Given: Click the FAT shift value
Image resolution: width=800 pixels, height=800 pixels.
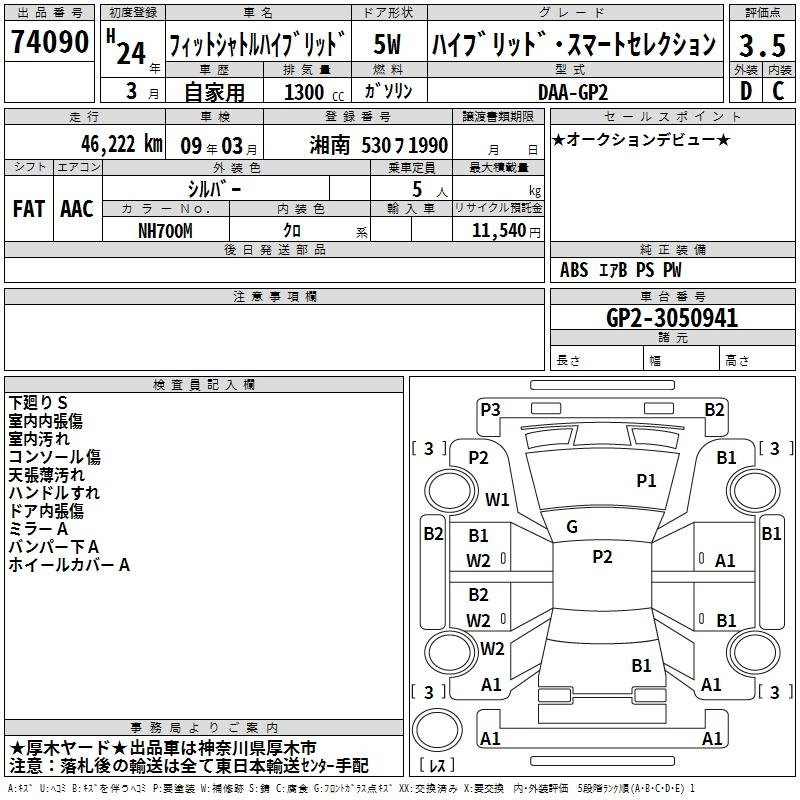Looking at the screenshot, I should (29, 209).
